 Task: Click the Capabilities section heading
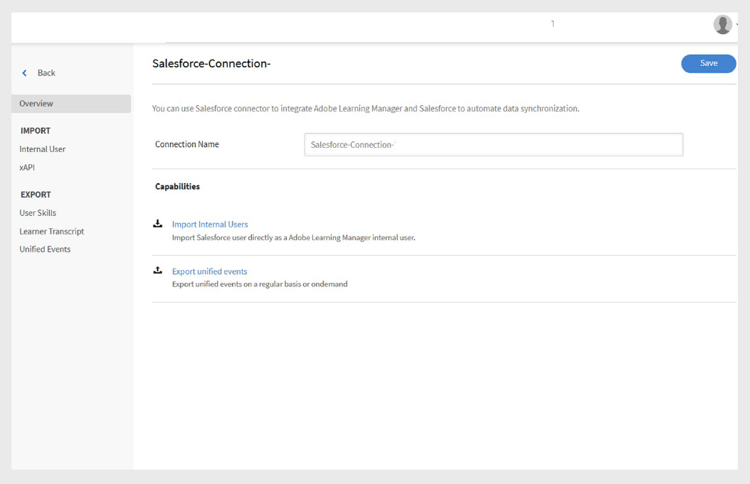(x=177, y=187)
